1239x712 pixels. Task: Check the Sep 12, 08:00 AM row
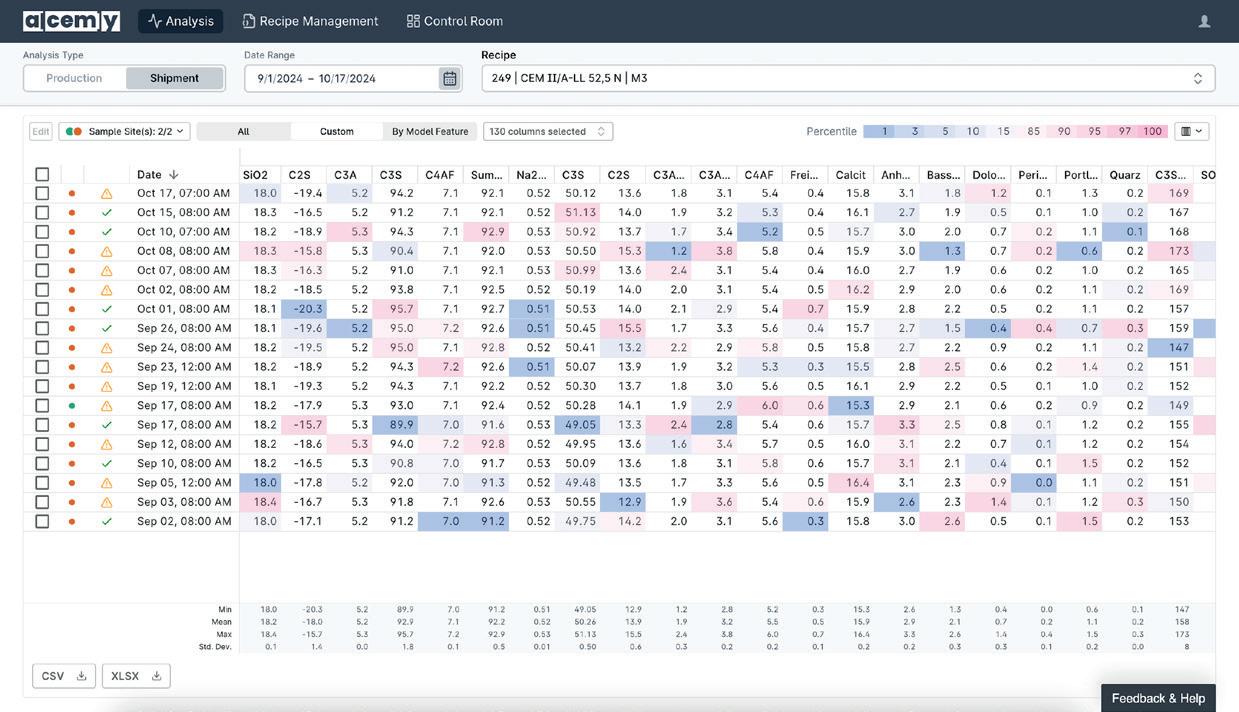pos(42,444)
